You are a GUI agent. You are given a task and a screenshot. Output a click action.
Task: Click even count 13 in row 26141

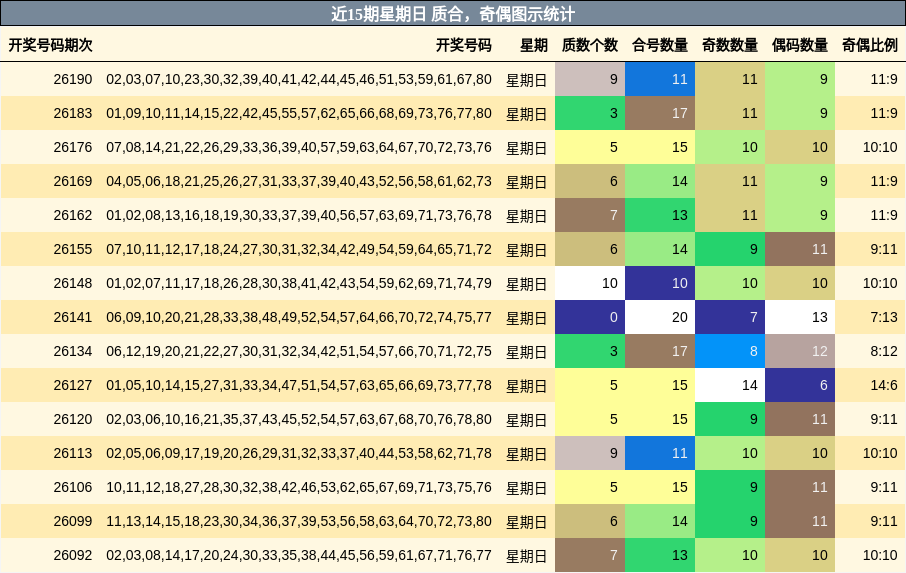click(x=800, y=317)
